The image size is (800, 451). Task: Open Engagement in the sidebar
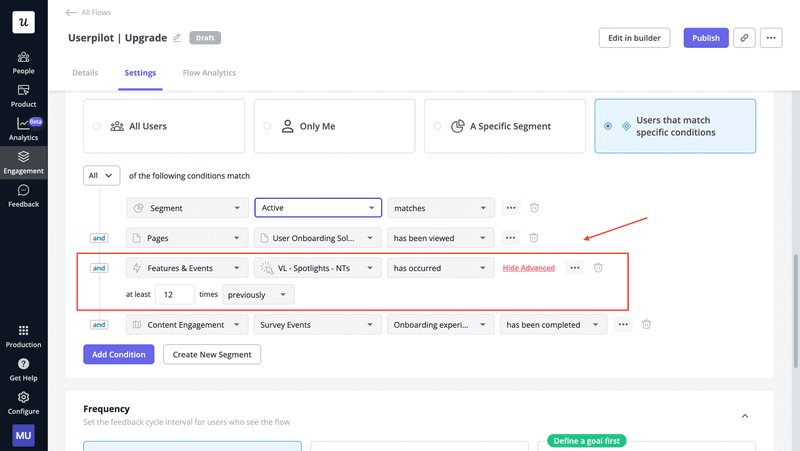tap(23, 163)
